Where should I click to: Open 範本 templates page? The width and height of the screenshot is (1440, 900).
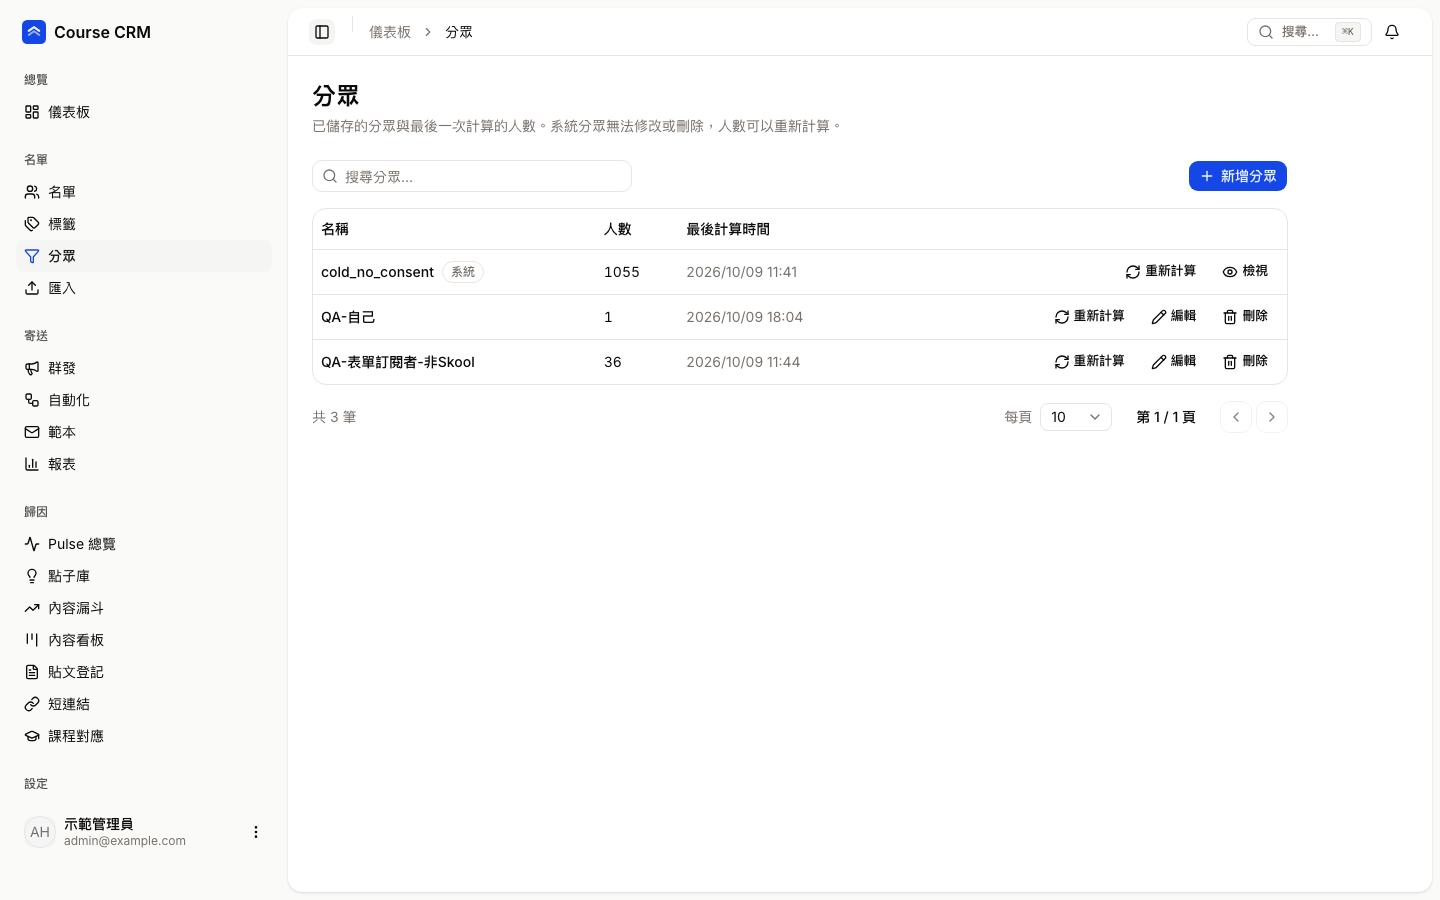[144, 432]
